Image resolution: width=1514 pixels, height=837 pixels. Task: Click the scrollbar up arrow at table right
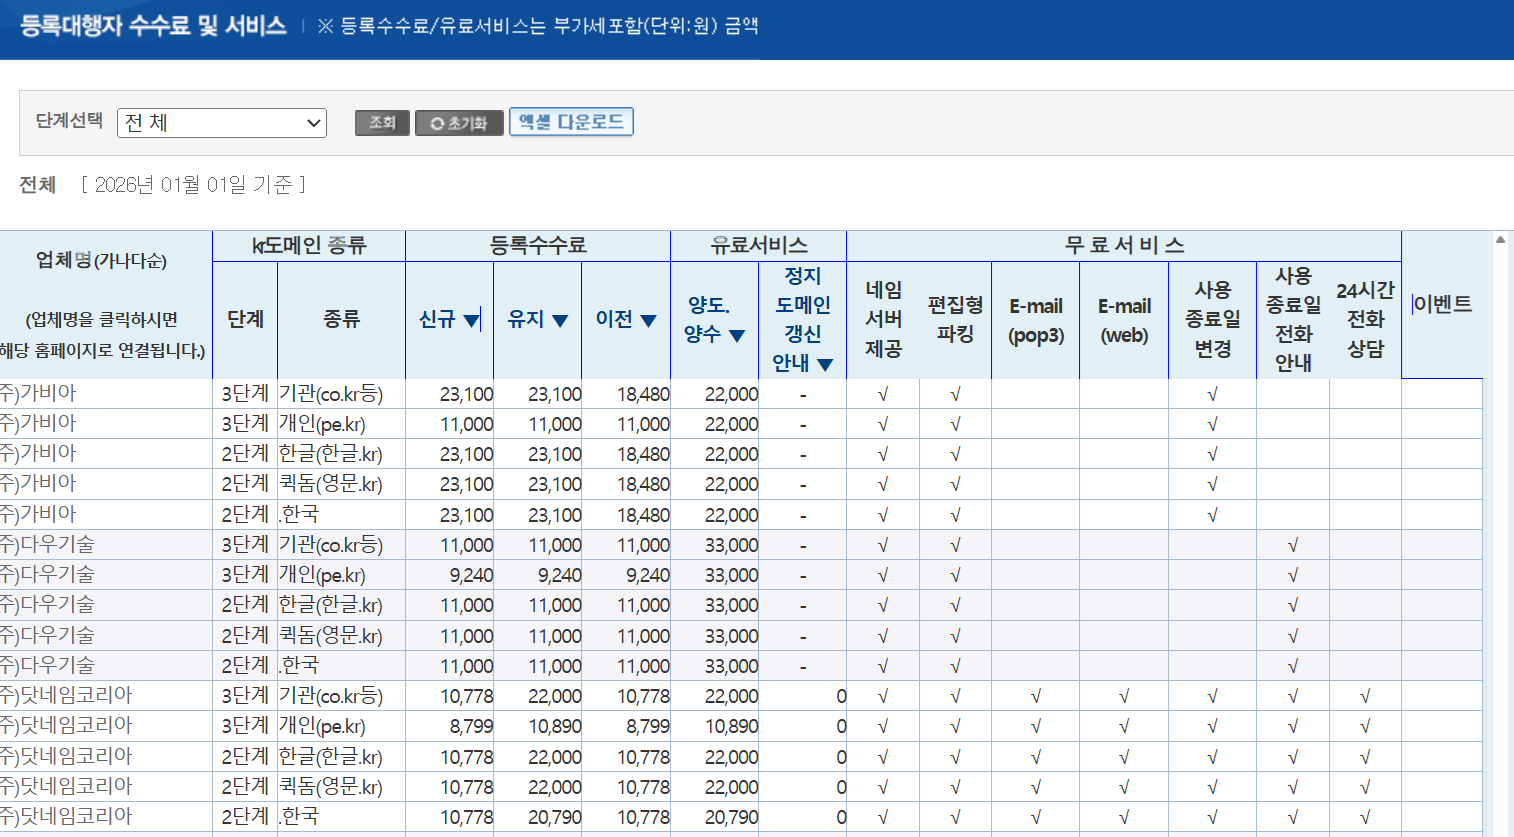1500,240
